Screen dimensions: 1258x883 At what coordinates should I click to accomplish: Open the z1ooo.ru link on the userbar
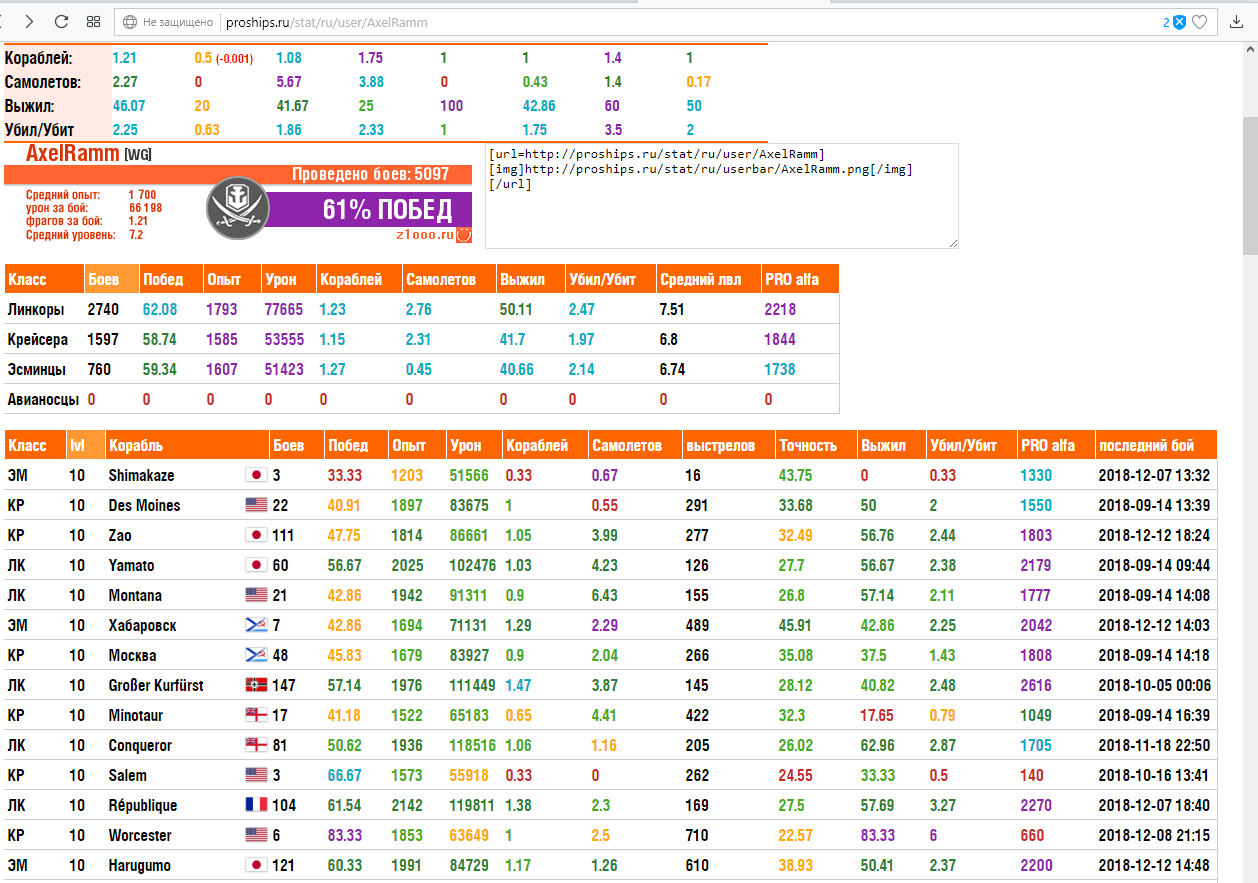[x=424, y=236]
